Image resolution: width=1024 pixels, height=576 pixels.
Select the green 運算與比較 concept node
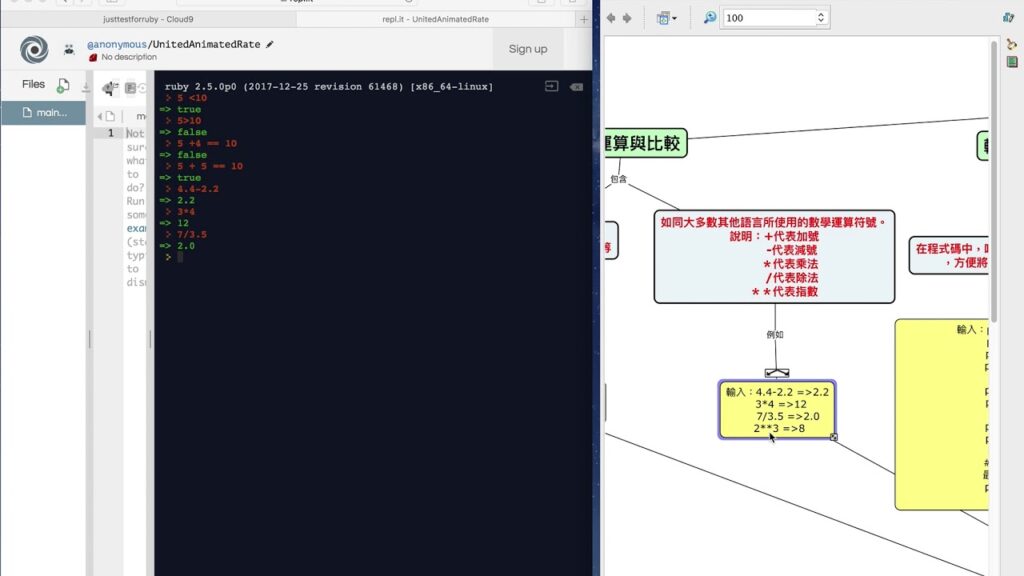coord(645,143)
